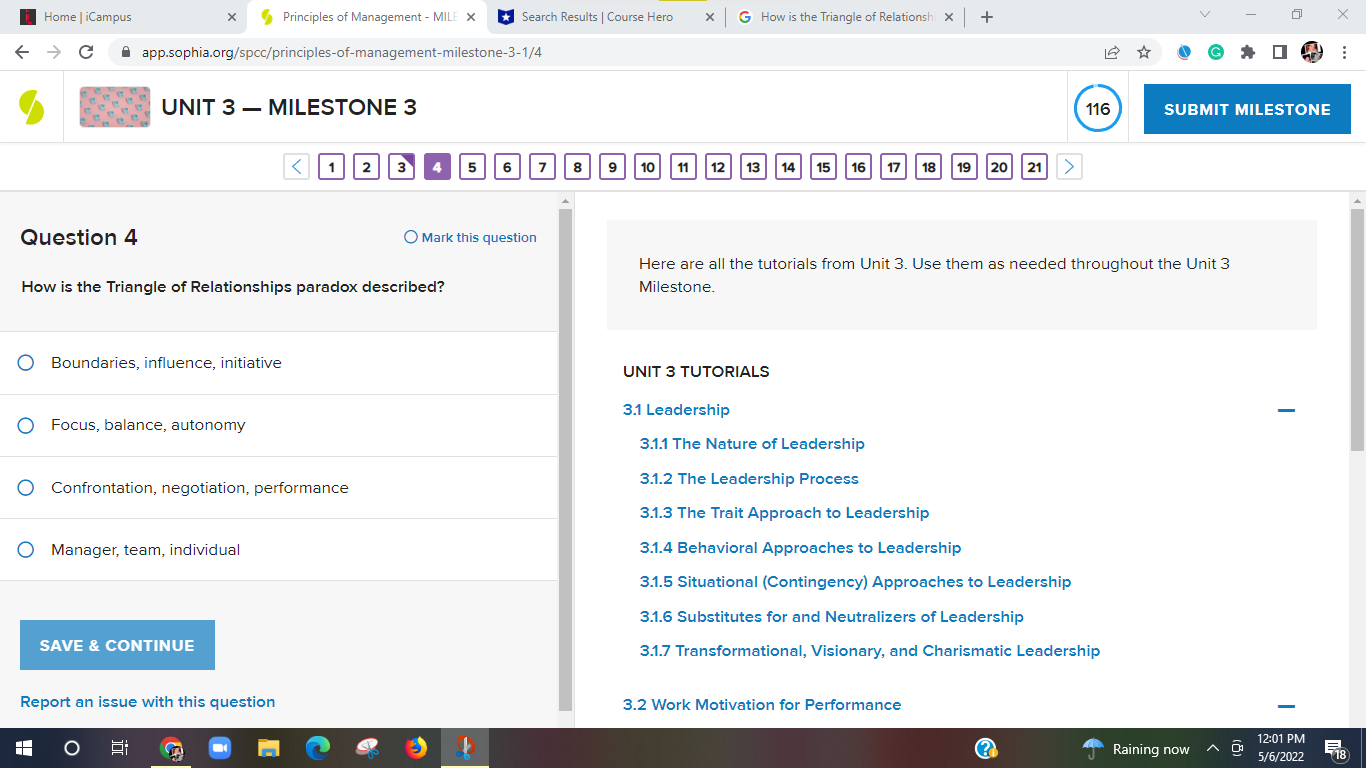Click the course thumbnail beside Unit 3 title
Viewport: 1366px width, 768px height.
coord(115,107)
